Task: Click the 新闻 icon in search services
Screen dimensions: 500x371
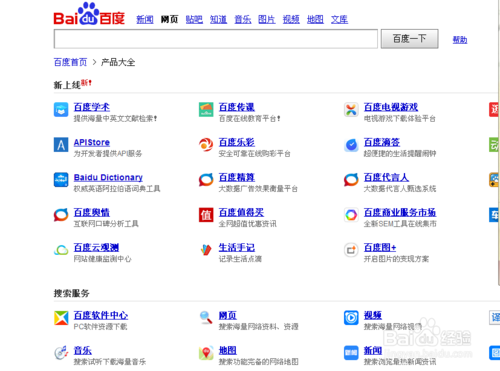Action: (x=351, y=353)
